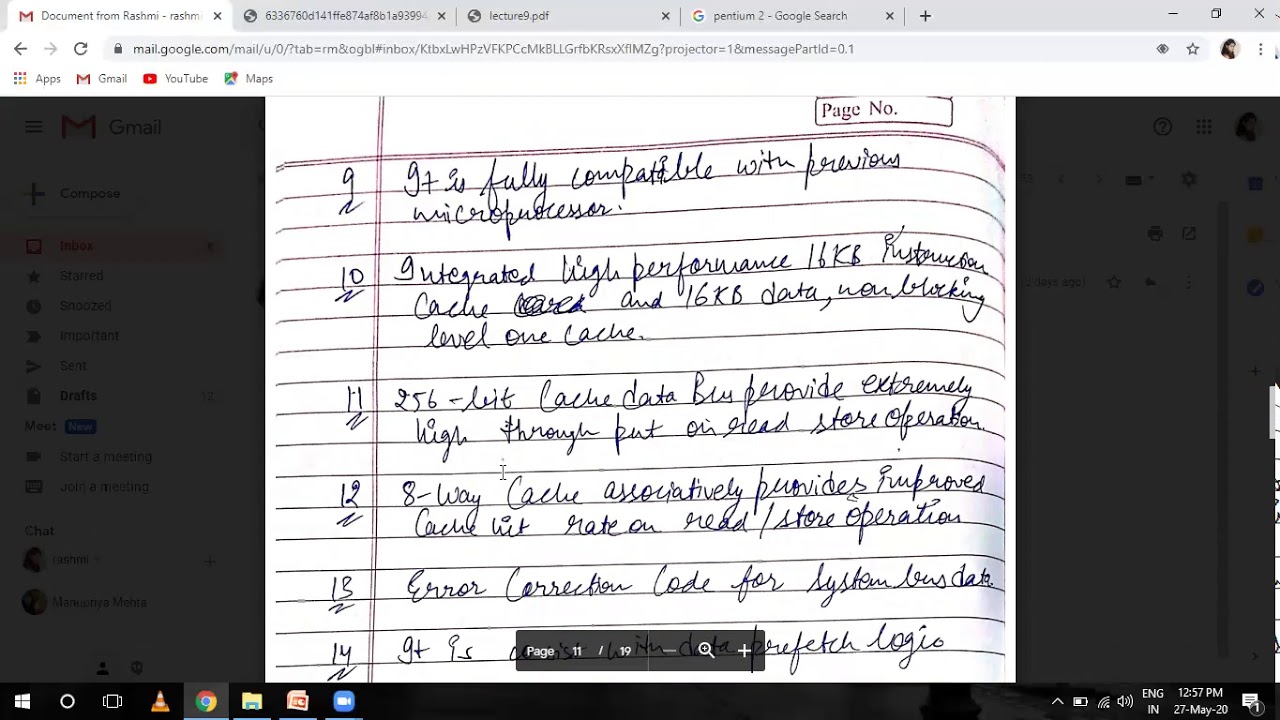
Task: Click Compose in Gmail sidebar
Action: (x=74, y=193)
